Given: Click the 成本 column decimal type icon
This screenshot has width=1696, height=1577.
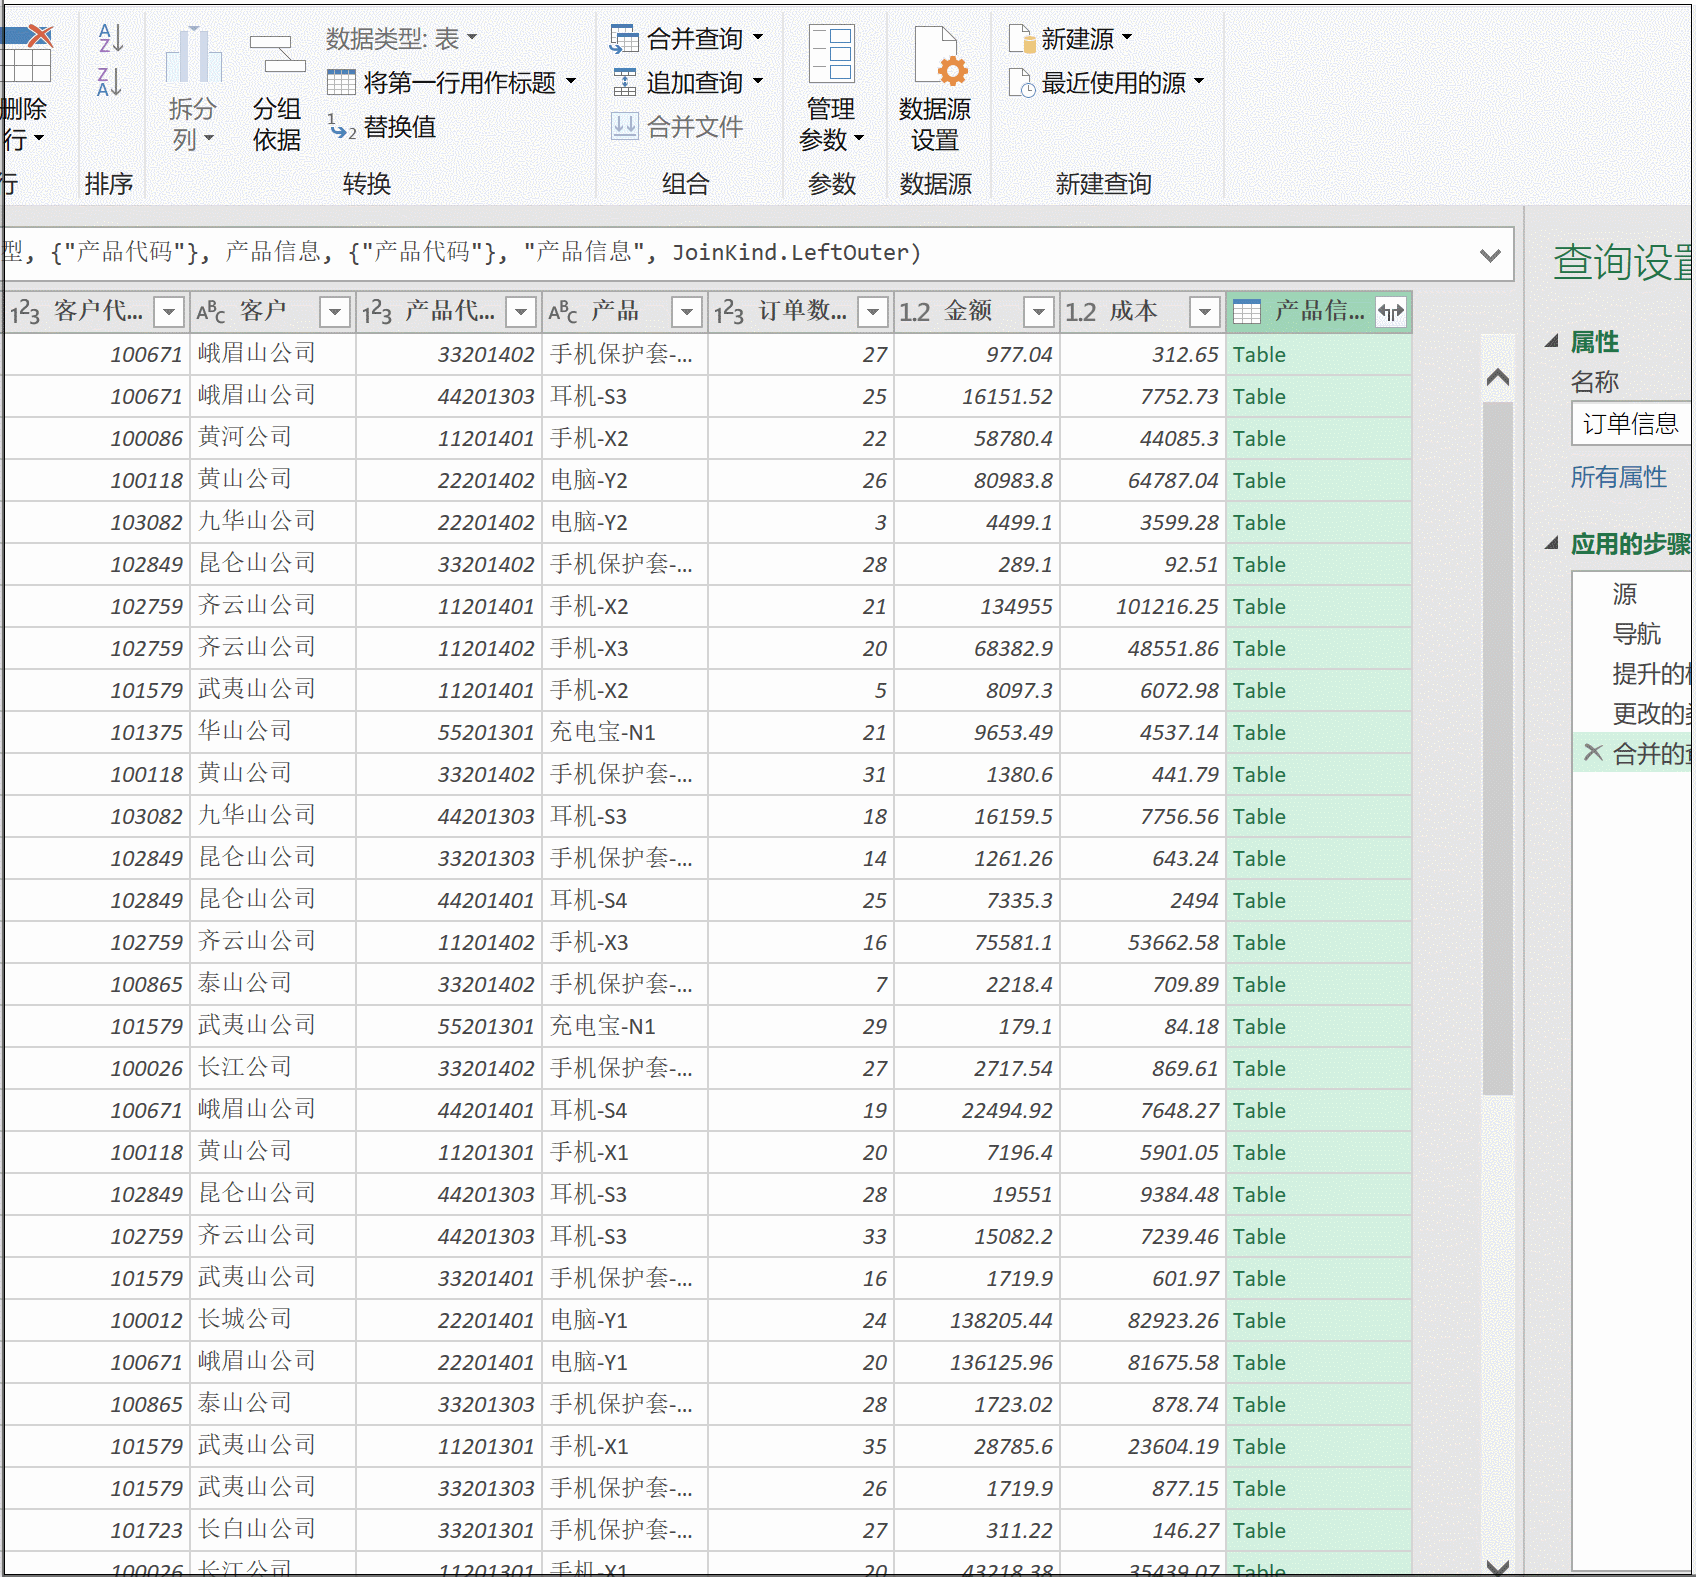Looking at the screenshot, I should (x=1080, y=313).
